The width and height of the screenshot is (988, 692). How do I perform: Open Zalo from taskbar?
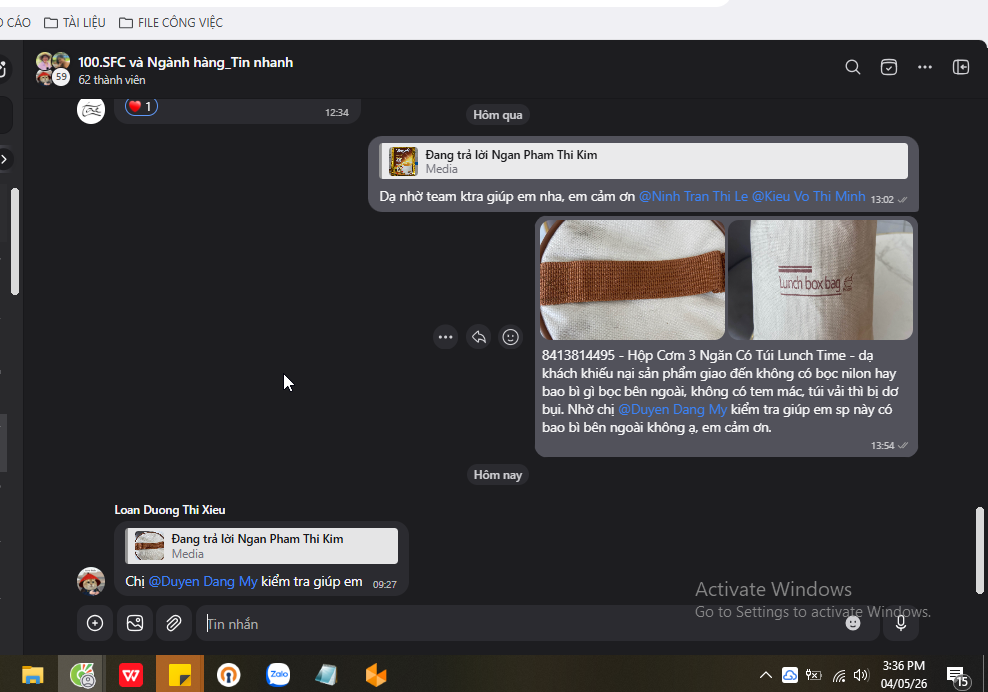pos(278,675)
